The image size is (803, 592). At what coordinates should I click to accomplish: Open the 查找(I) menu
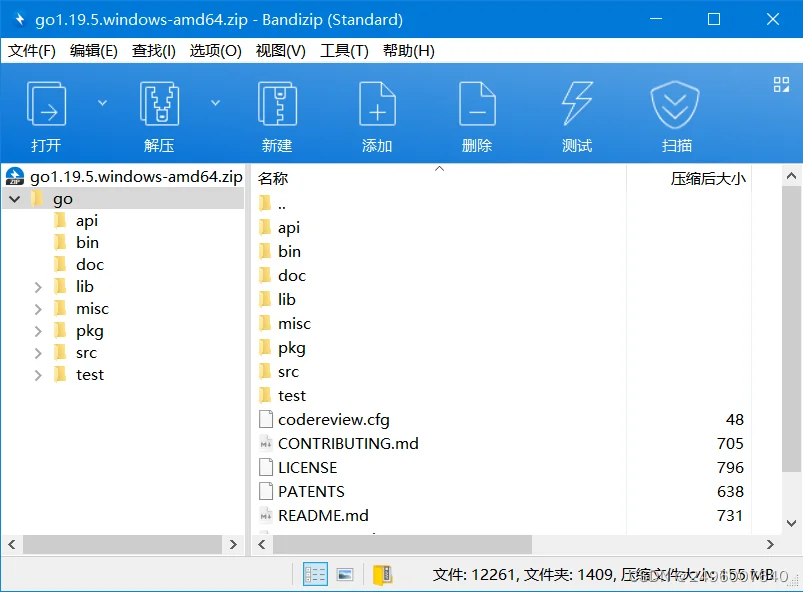(x=154, y=51)
